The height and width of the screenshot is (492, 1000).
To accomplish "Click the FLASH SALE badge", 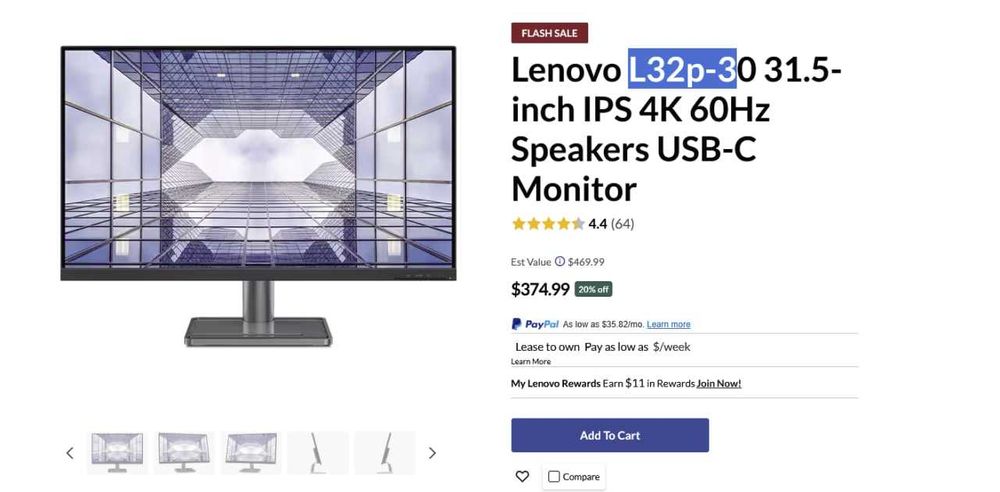I will pos(549,33).
